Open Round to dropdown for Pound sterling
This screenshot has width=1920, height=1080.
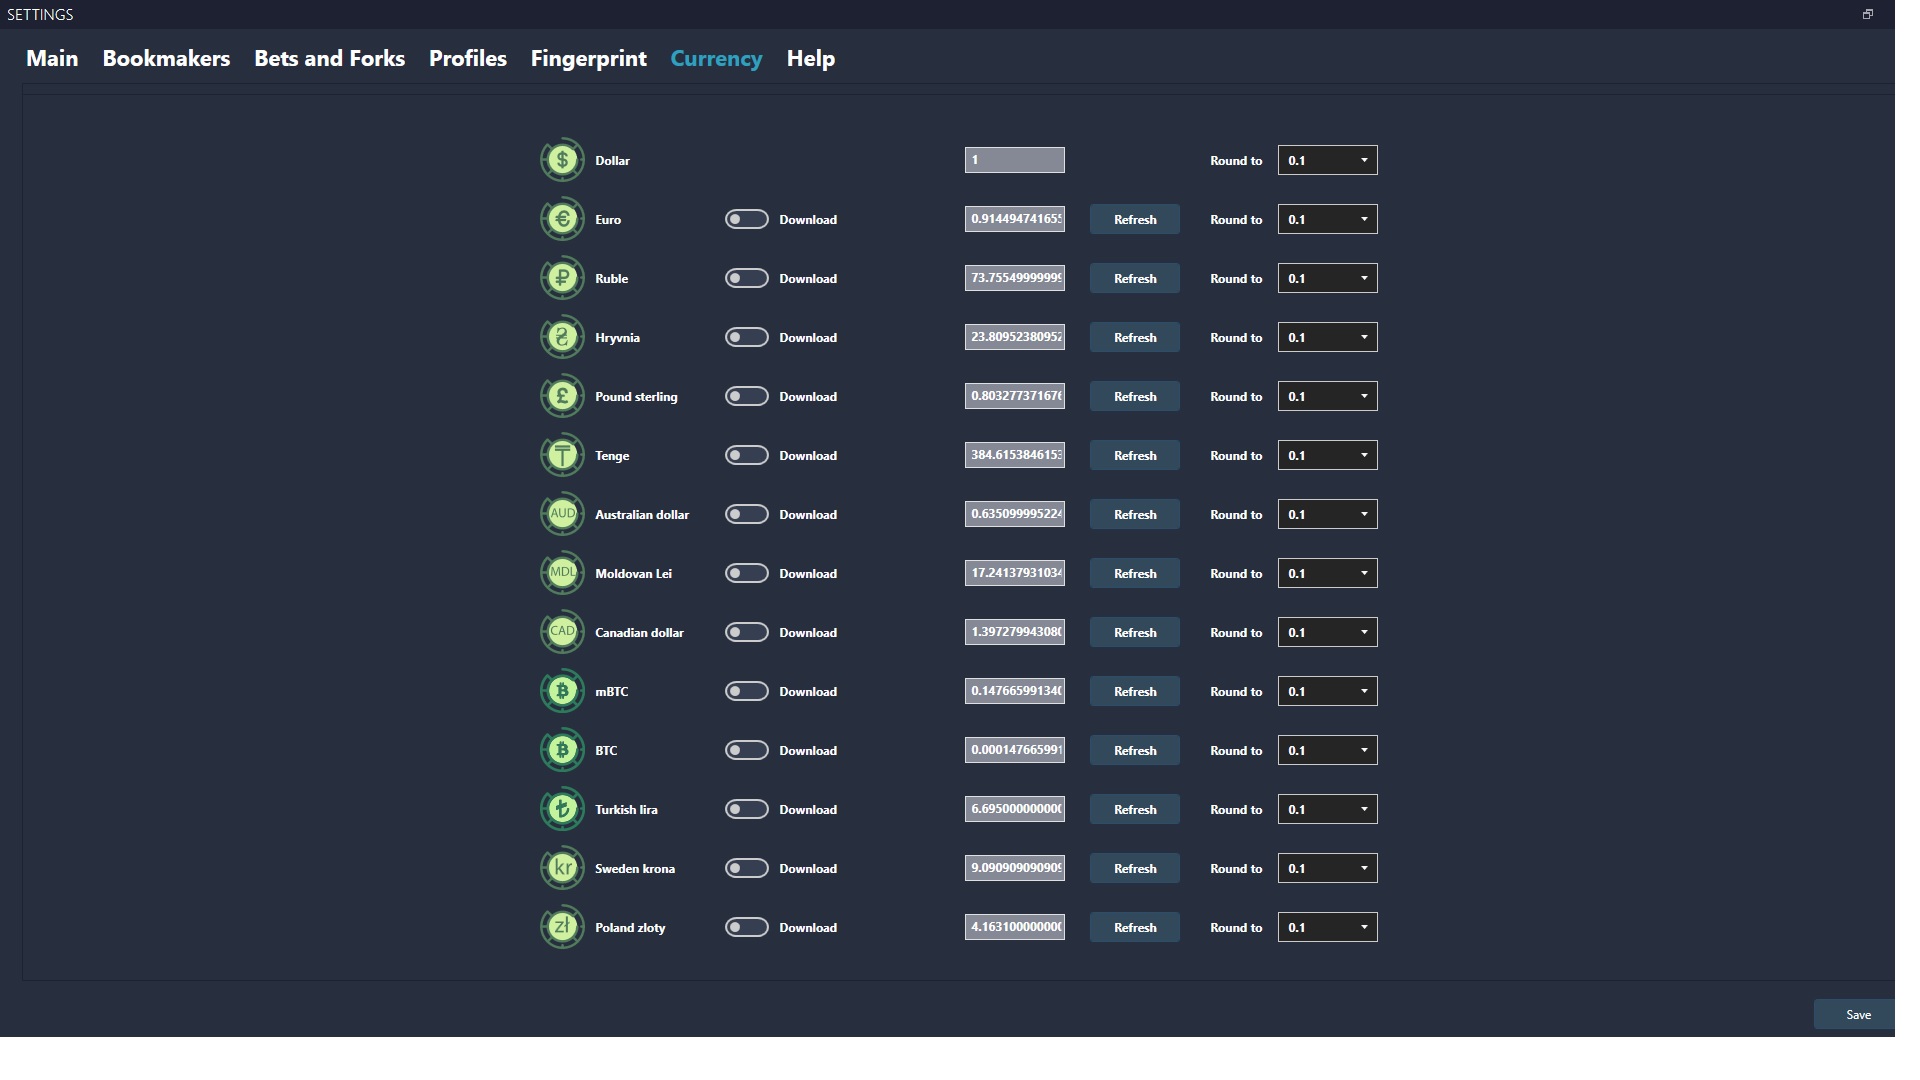point(1328,396)
